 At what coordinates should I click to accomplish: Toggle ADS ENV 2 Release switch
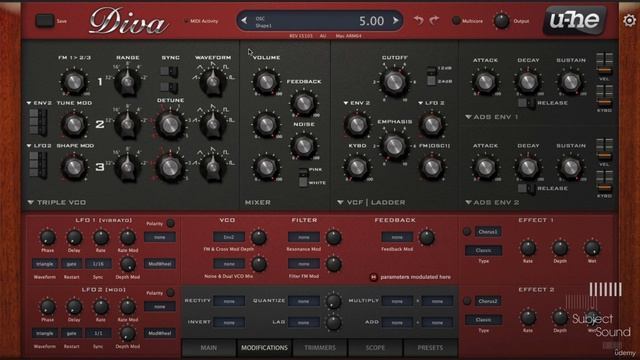(526, 189)
